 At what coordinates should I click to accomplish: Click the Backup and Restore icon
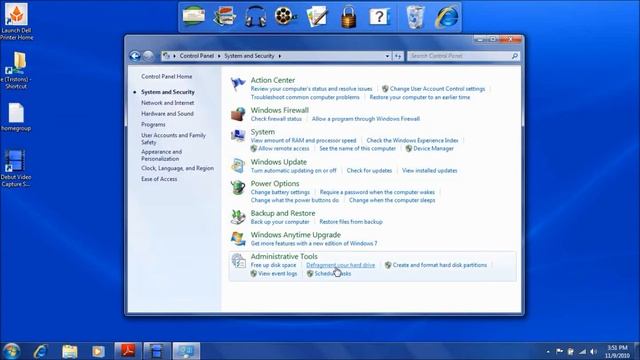[x=238, y=217]
